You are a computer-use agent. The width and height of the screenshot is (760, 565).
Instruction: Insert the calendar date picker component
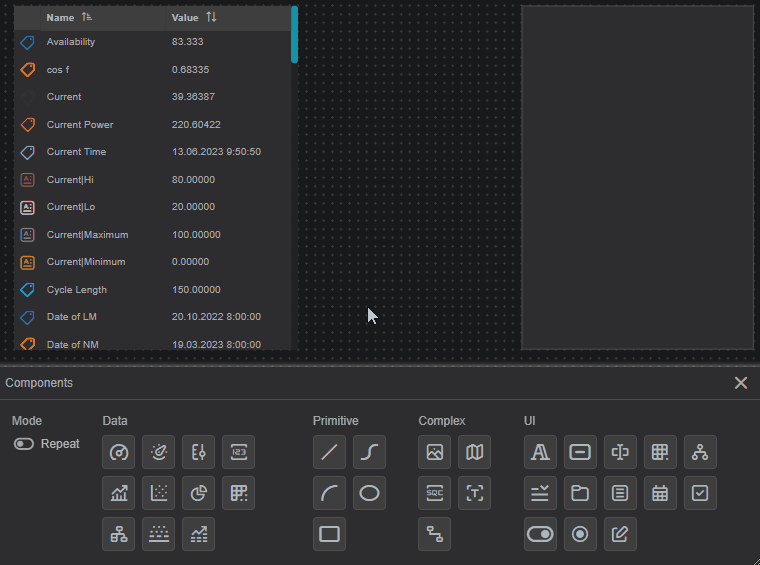[x=660, y=493]
